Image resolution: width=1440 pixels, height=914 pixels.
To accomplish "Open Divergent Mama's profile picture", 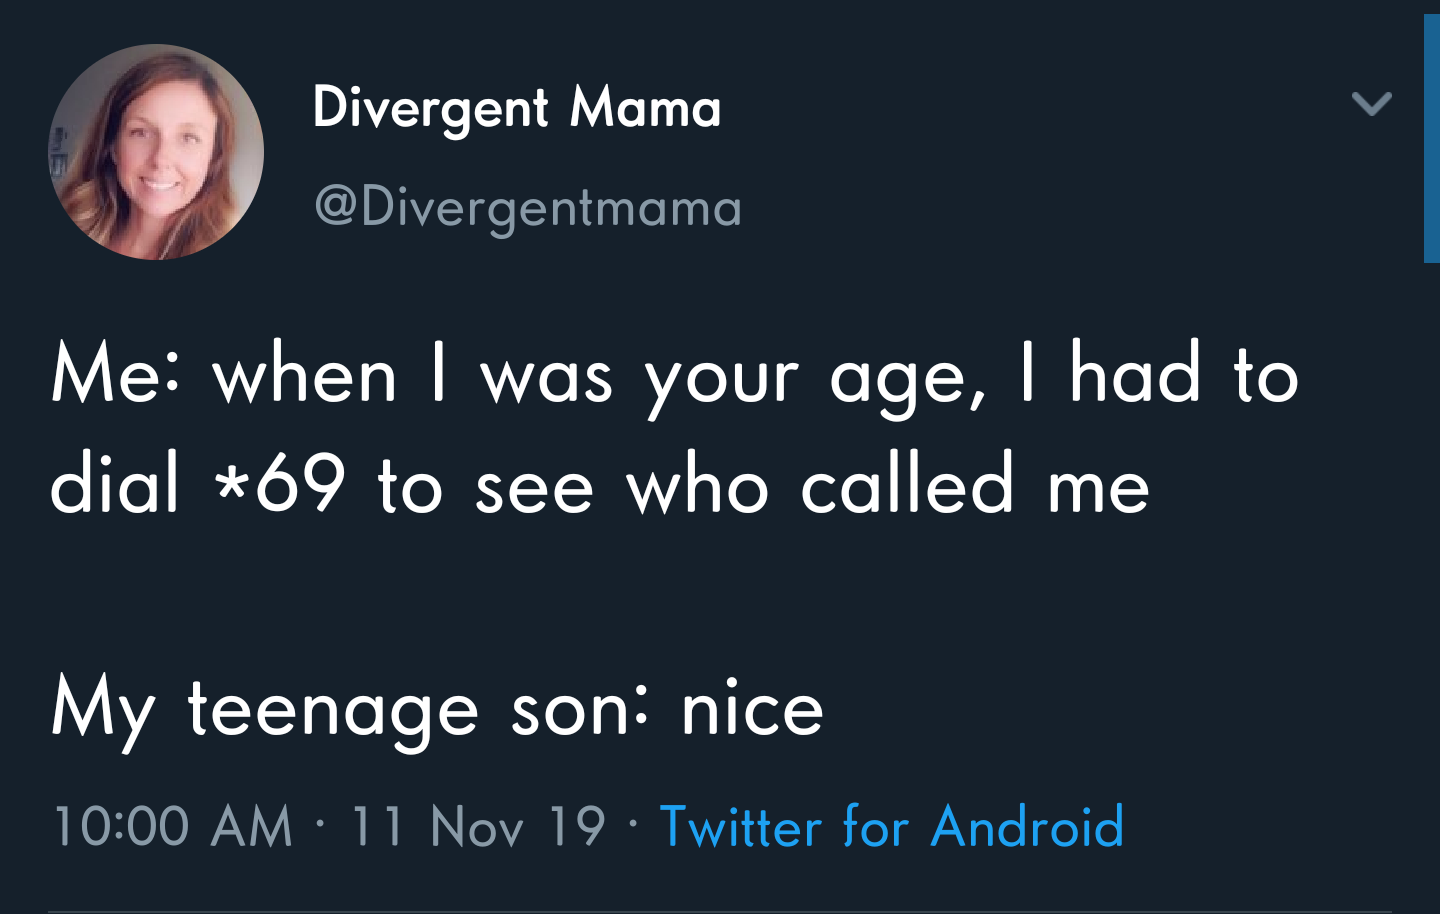I will tap(156, 152).
